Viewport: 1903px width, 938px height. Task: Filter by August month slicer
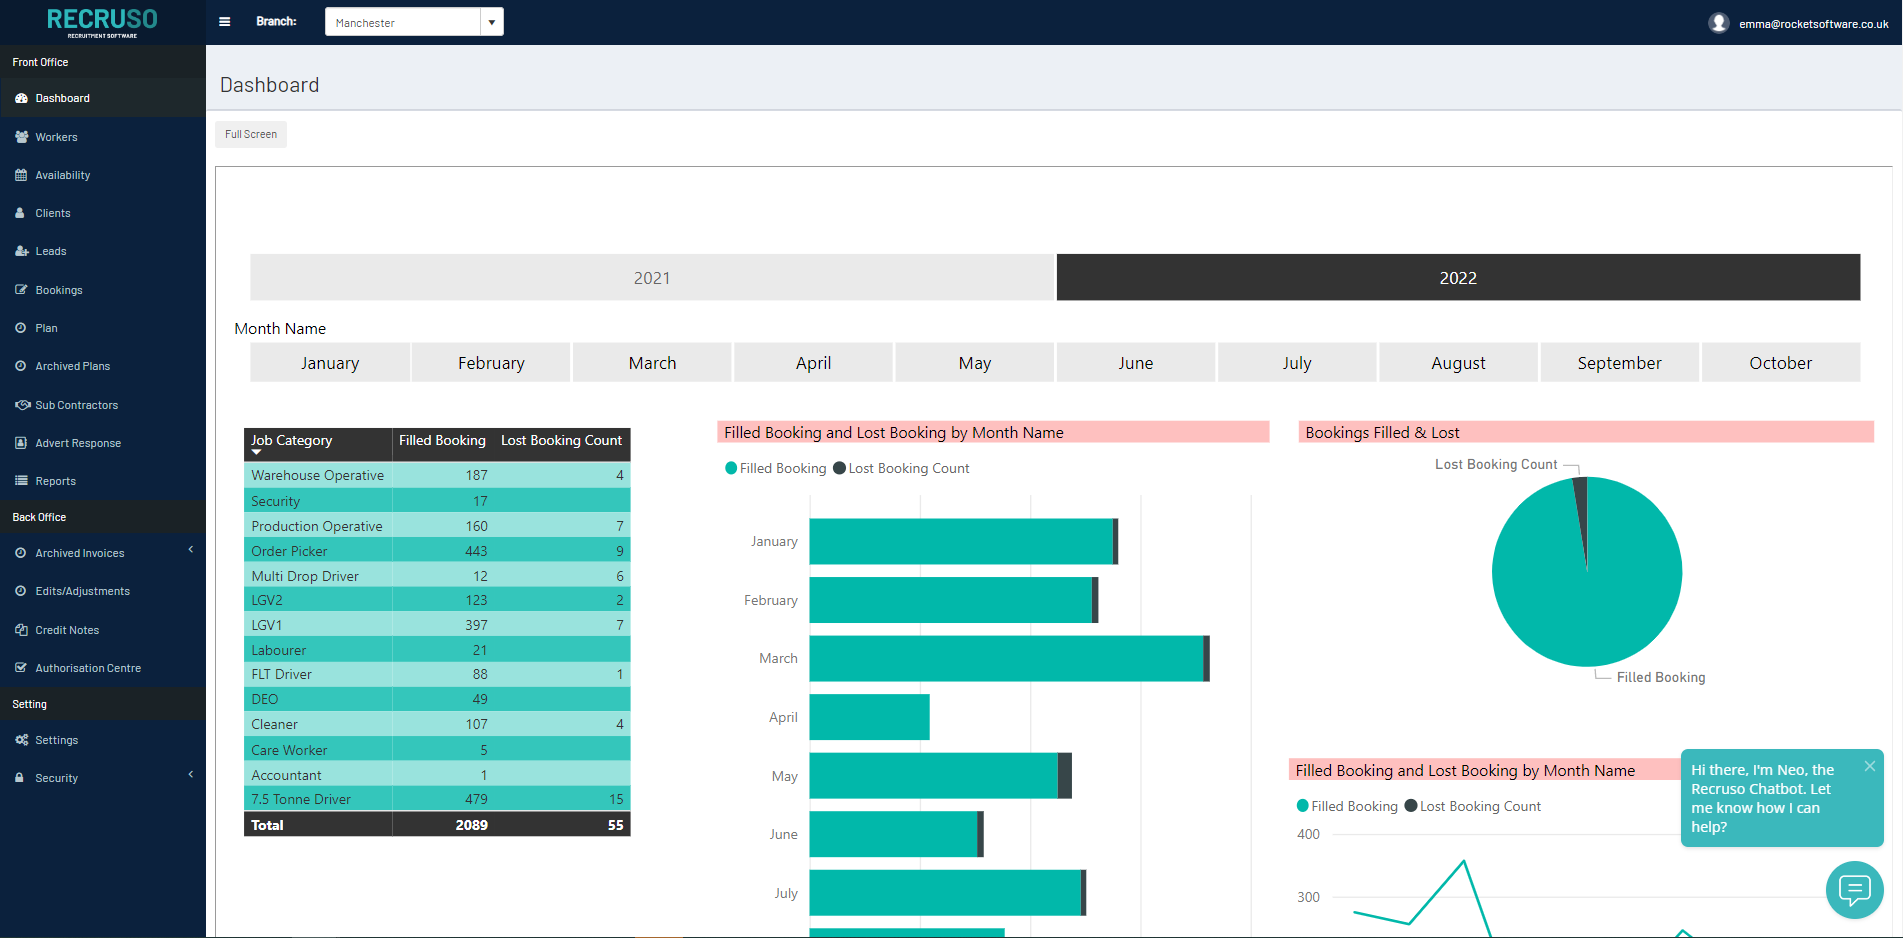[1458, 362]
